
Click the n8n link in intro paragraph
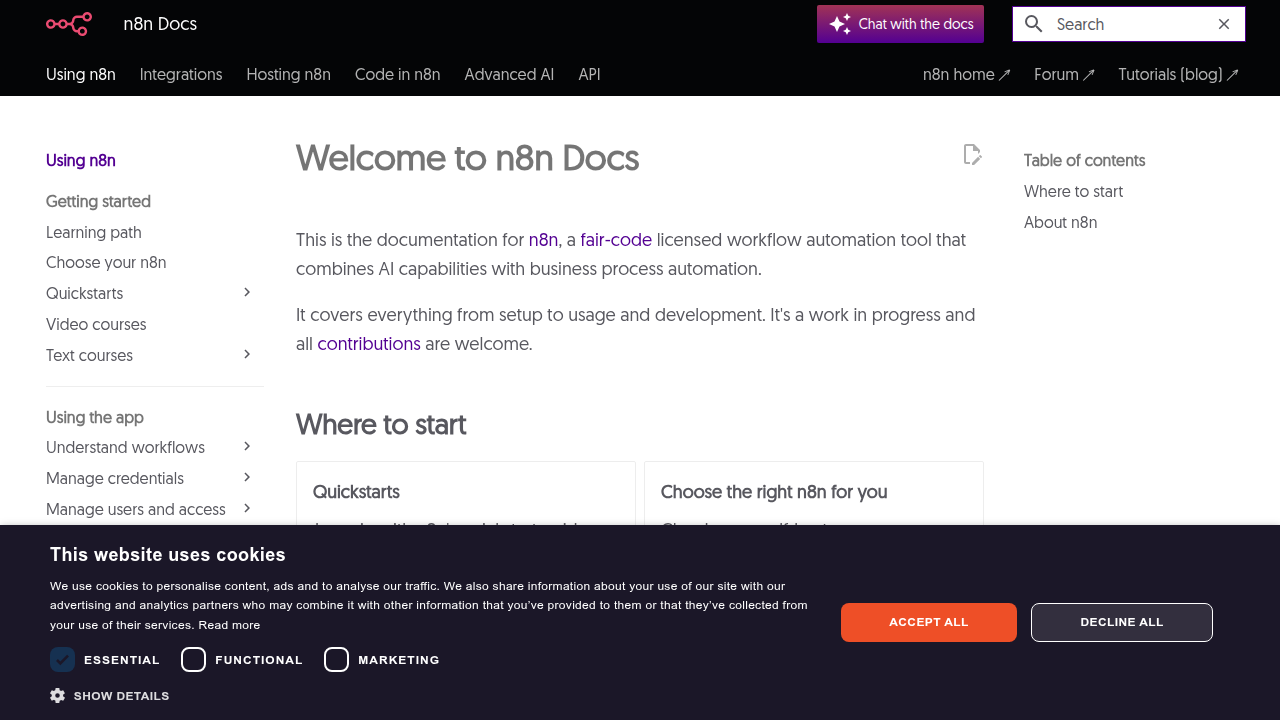click(x=543, y=240)
